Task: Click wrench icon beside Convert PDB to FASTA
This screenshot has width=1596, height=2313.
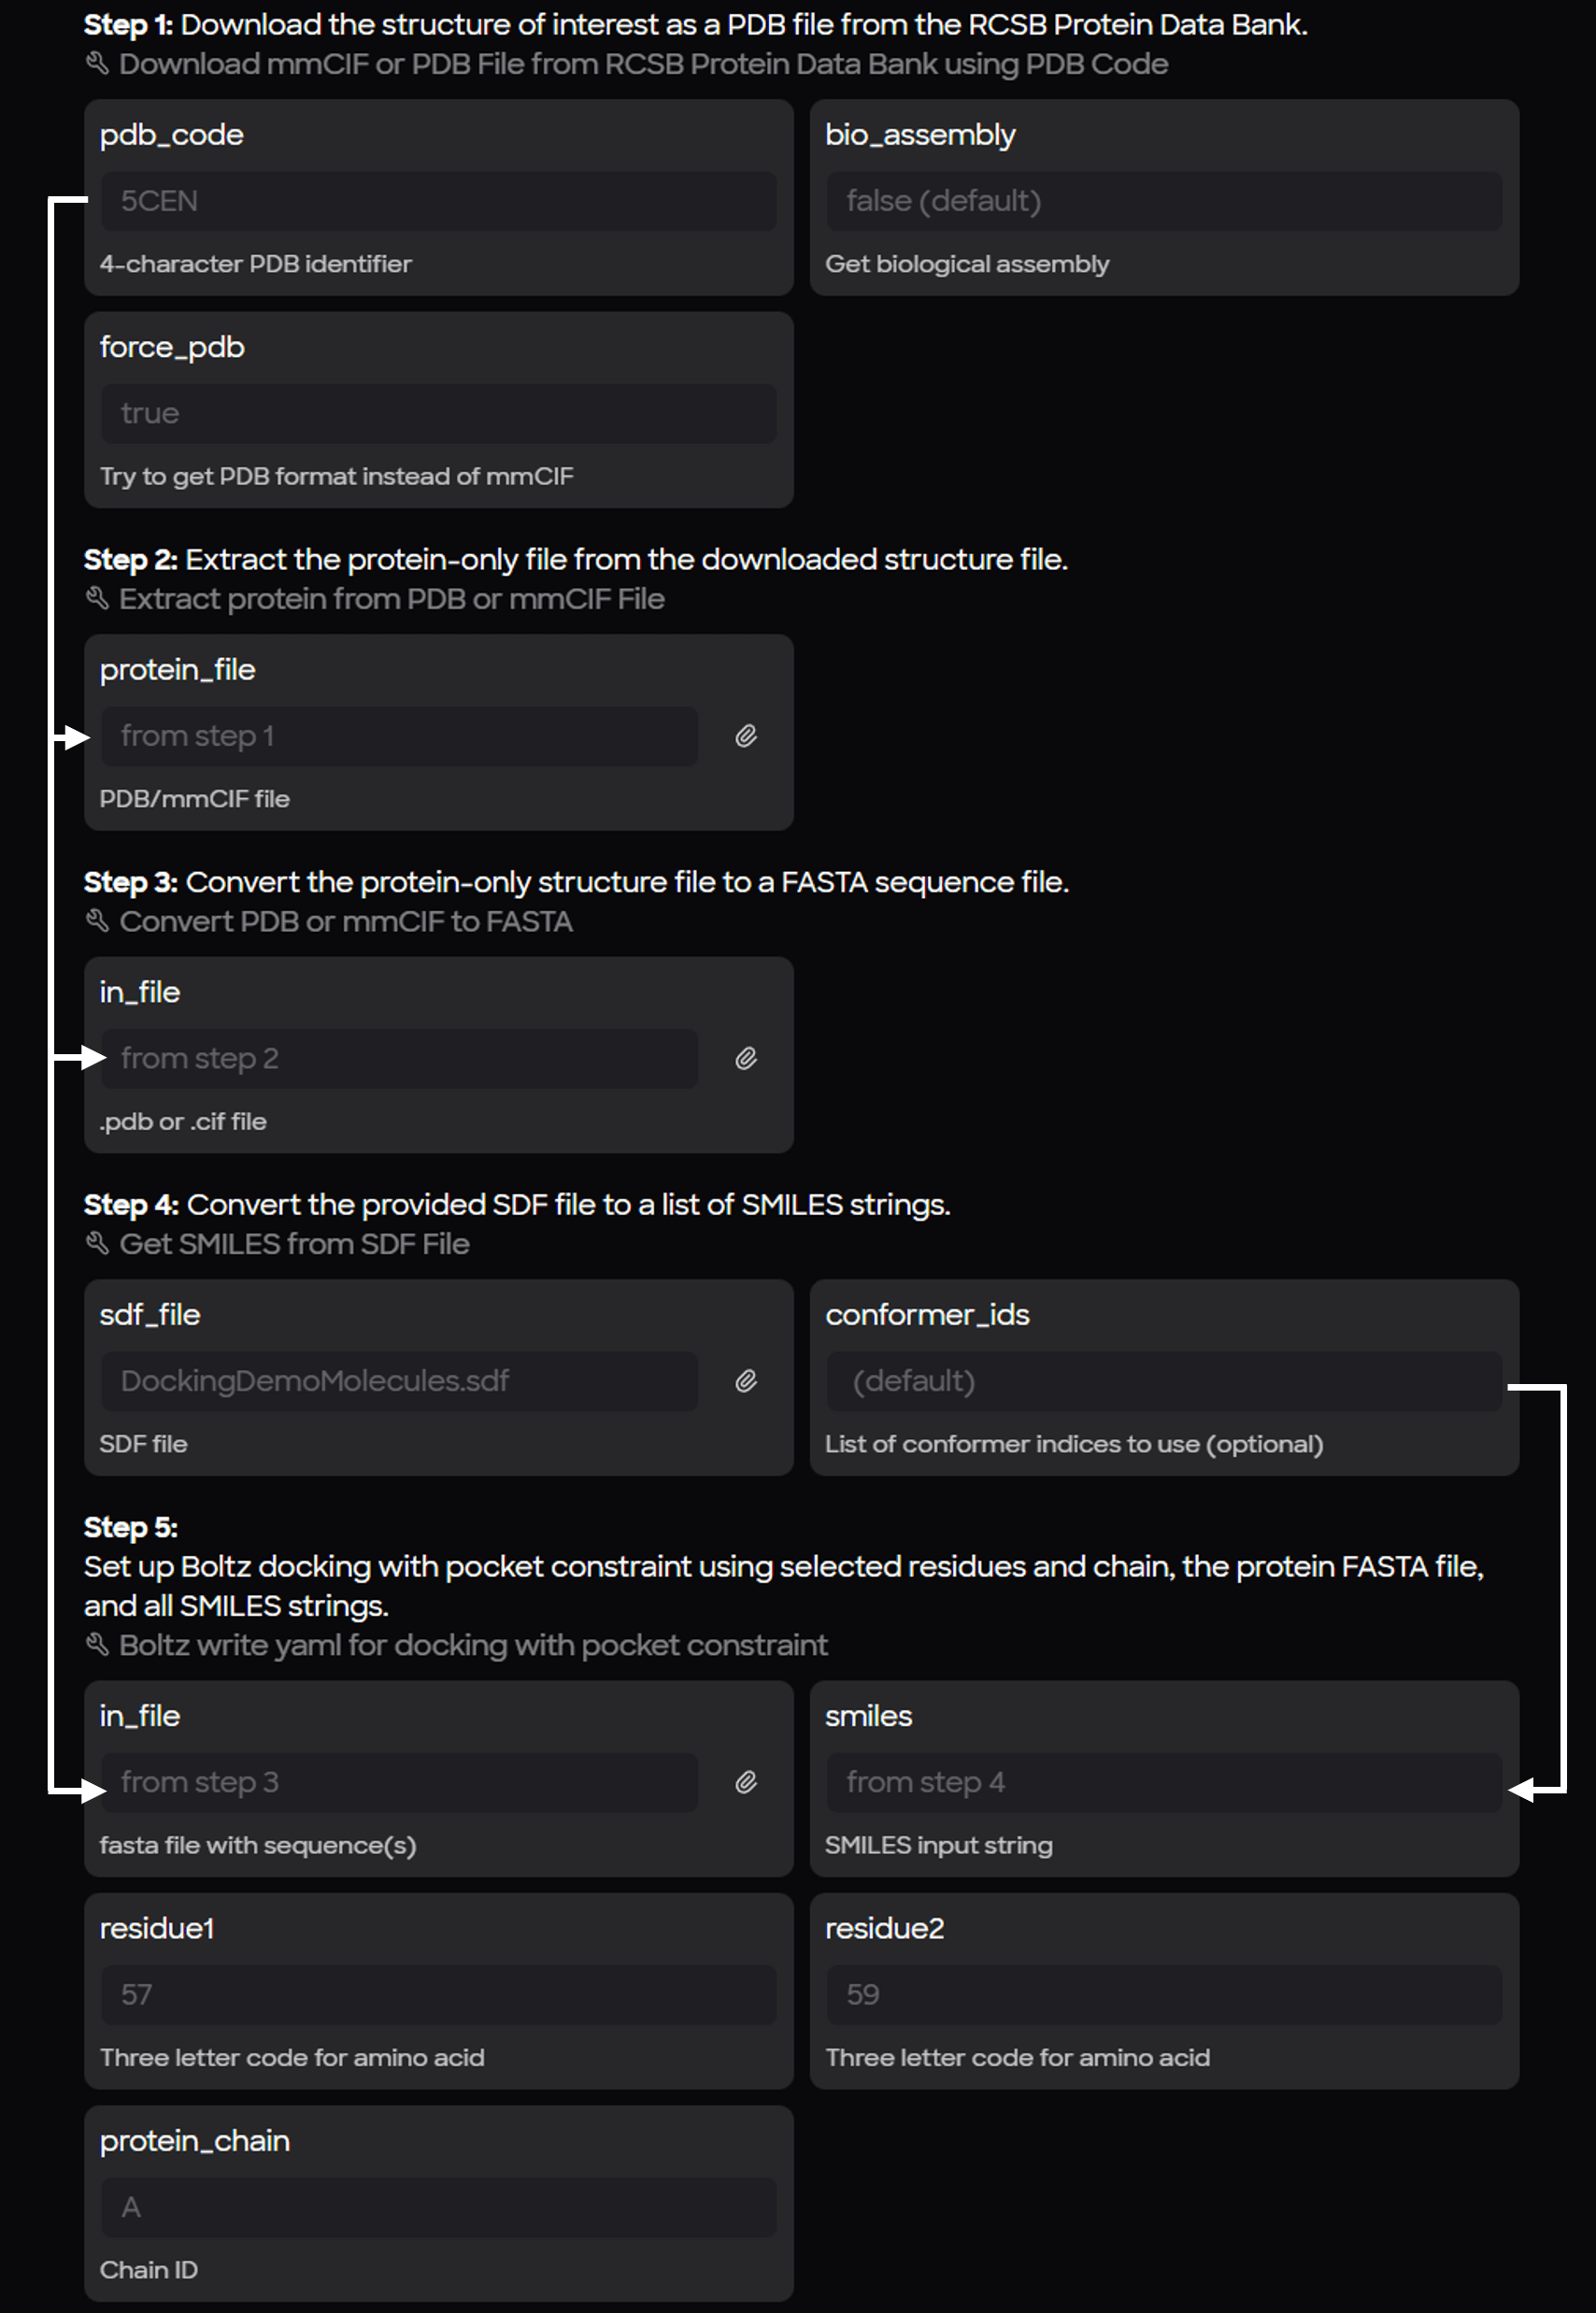Action: [97, 921]
